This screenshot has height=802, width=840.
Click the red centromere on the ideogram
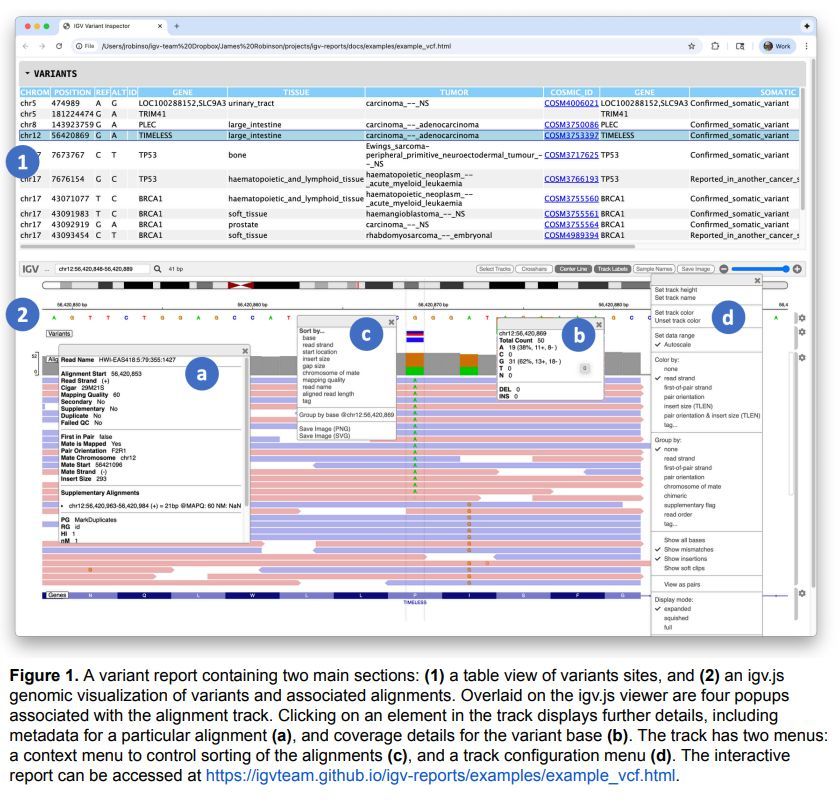pyautogui.click(x=241, y=285)
